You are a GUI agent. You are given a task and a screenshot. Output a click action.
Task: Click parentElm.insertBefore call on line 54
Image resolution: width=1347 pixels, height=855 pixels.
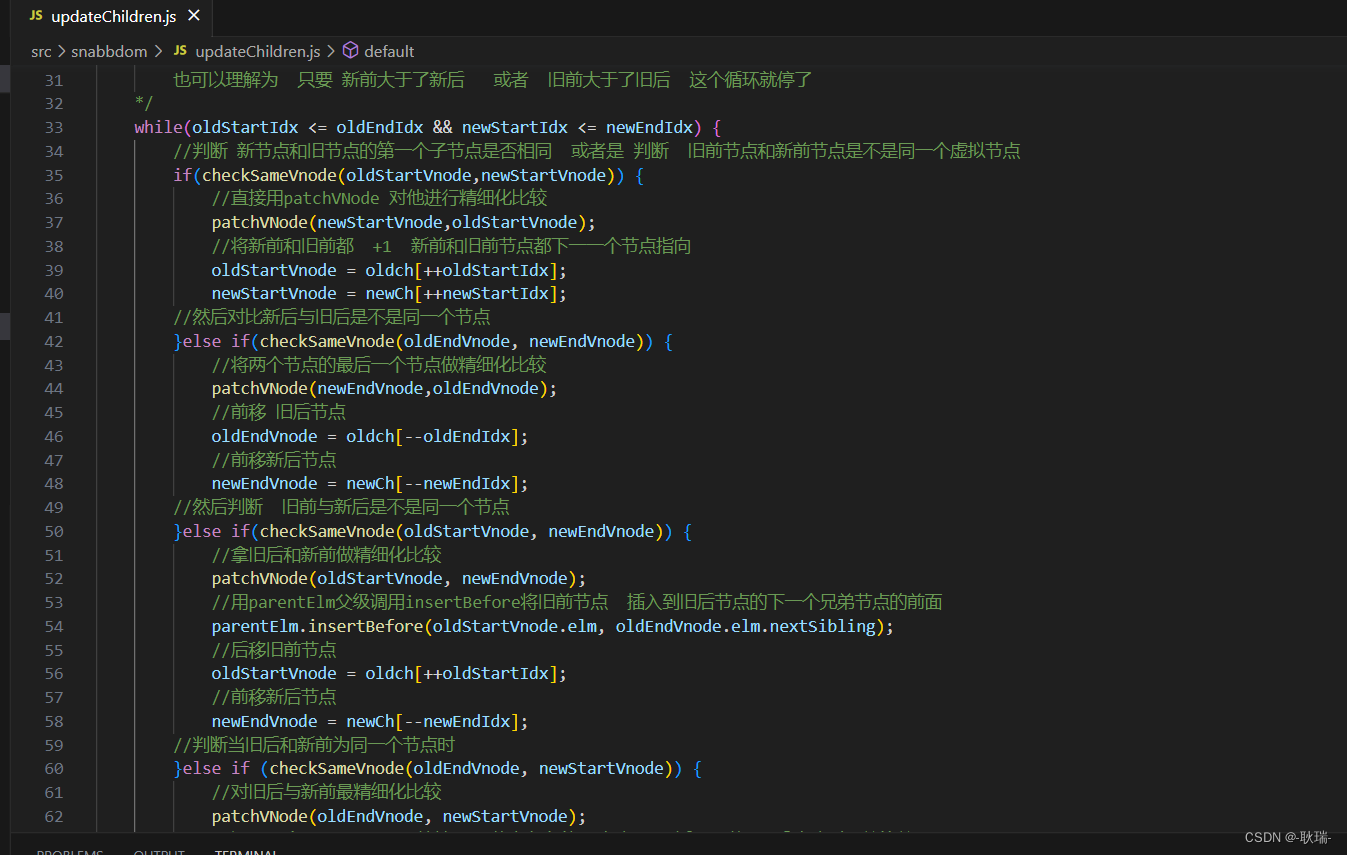point(553,626)
